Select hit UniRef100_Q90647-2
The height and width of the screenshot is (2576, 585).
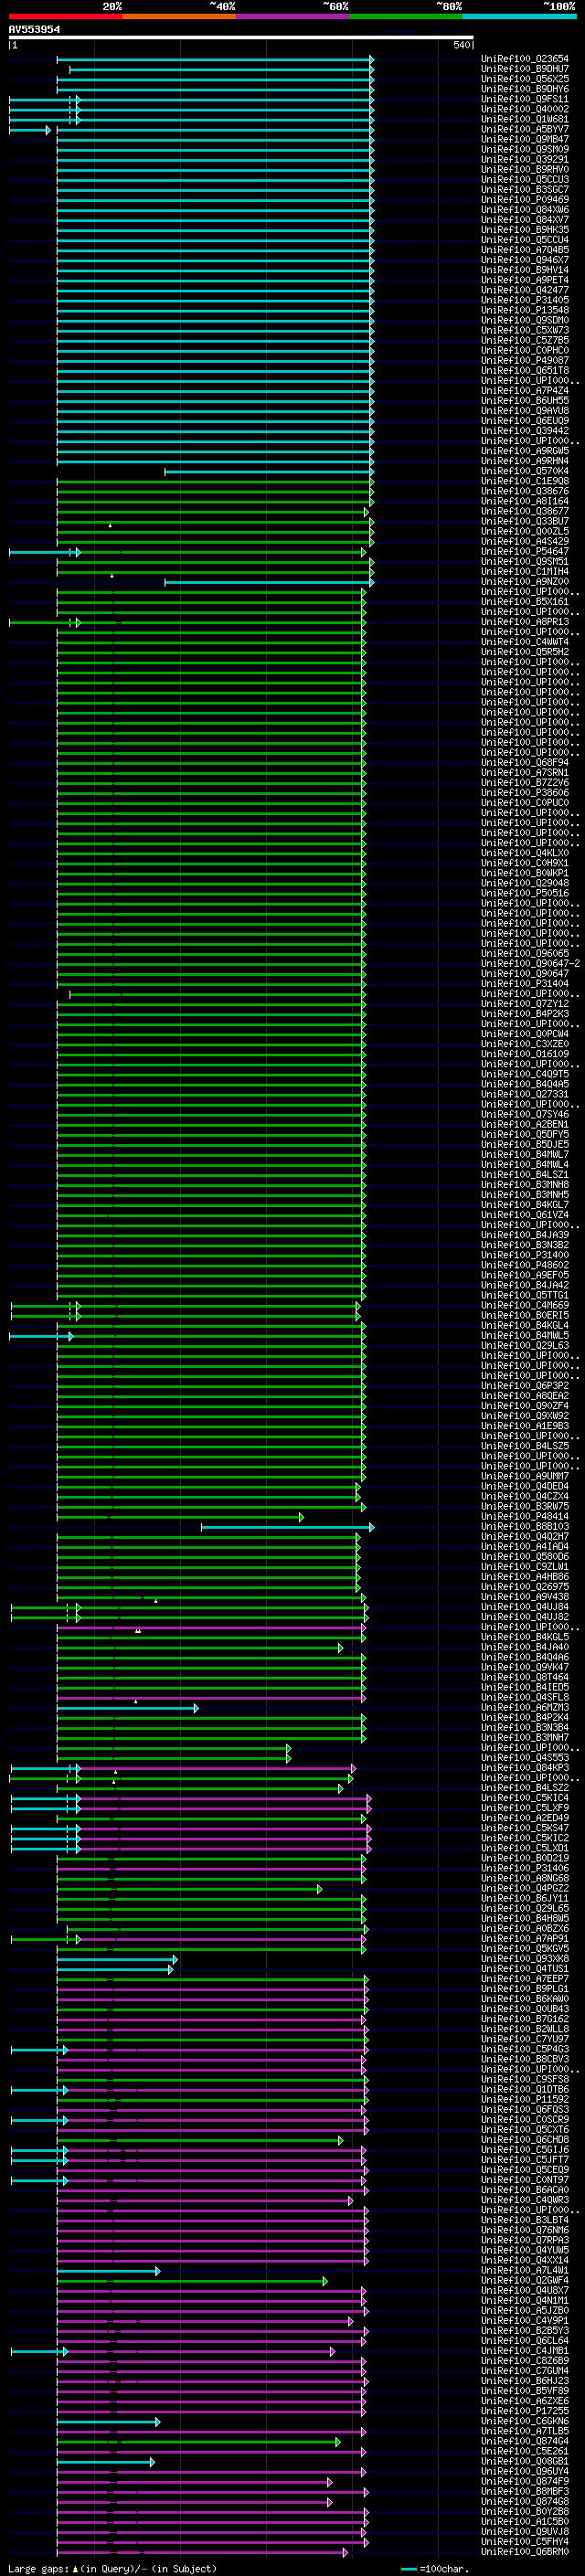pos(530,963)
